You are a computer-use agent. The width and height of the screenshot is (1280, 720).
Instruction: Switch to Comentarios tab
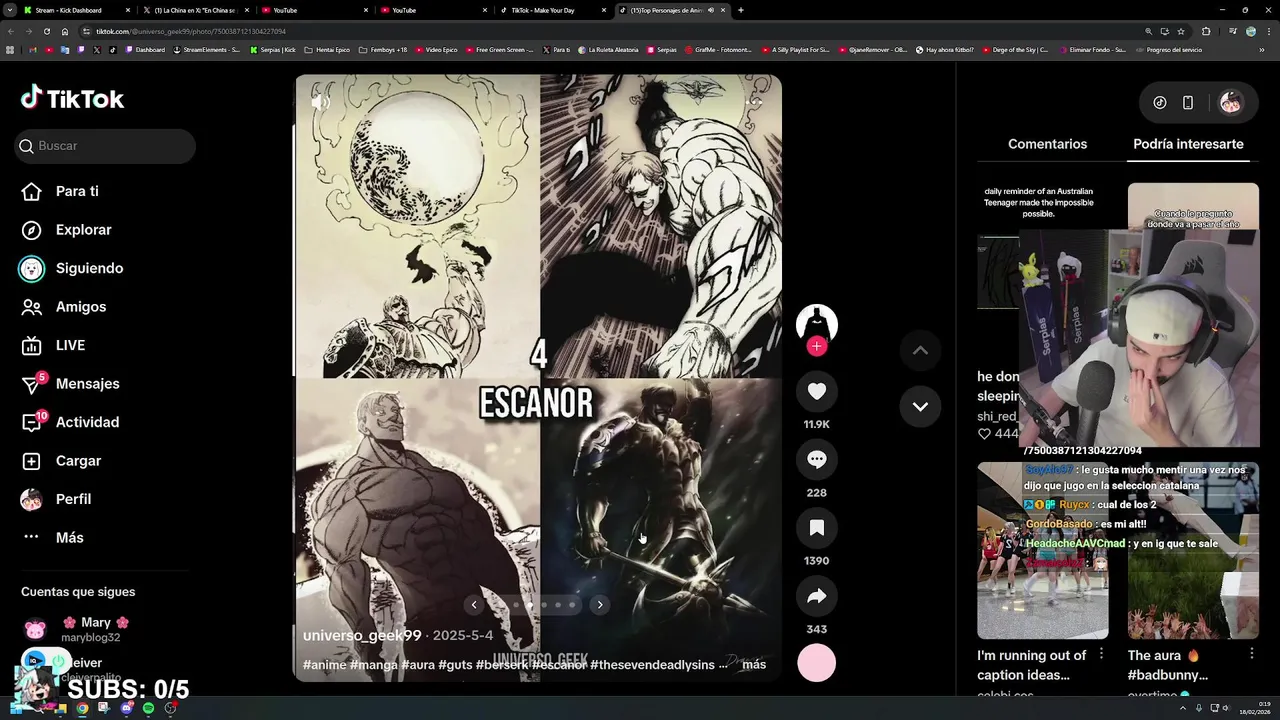[1047, 144]
